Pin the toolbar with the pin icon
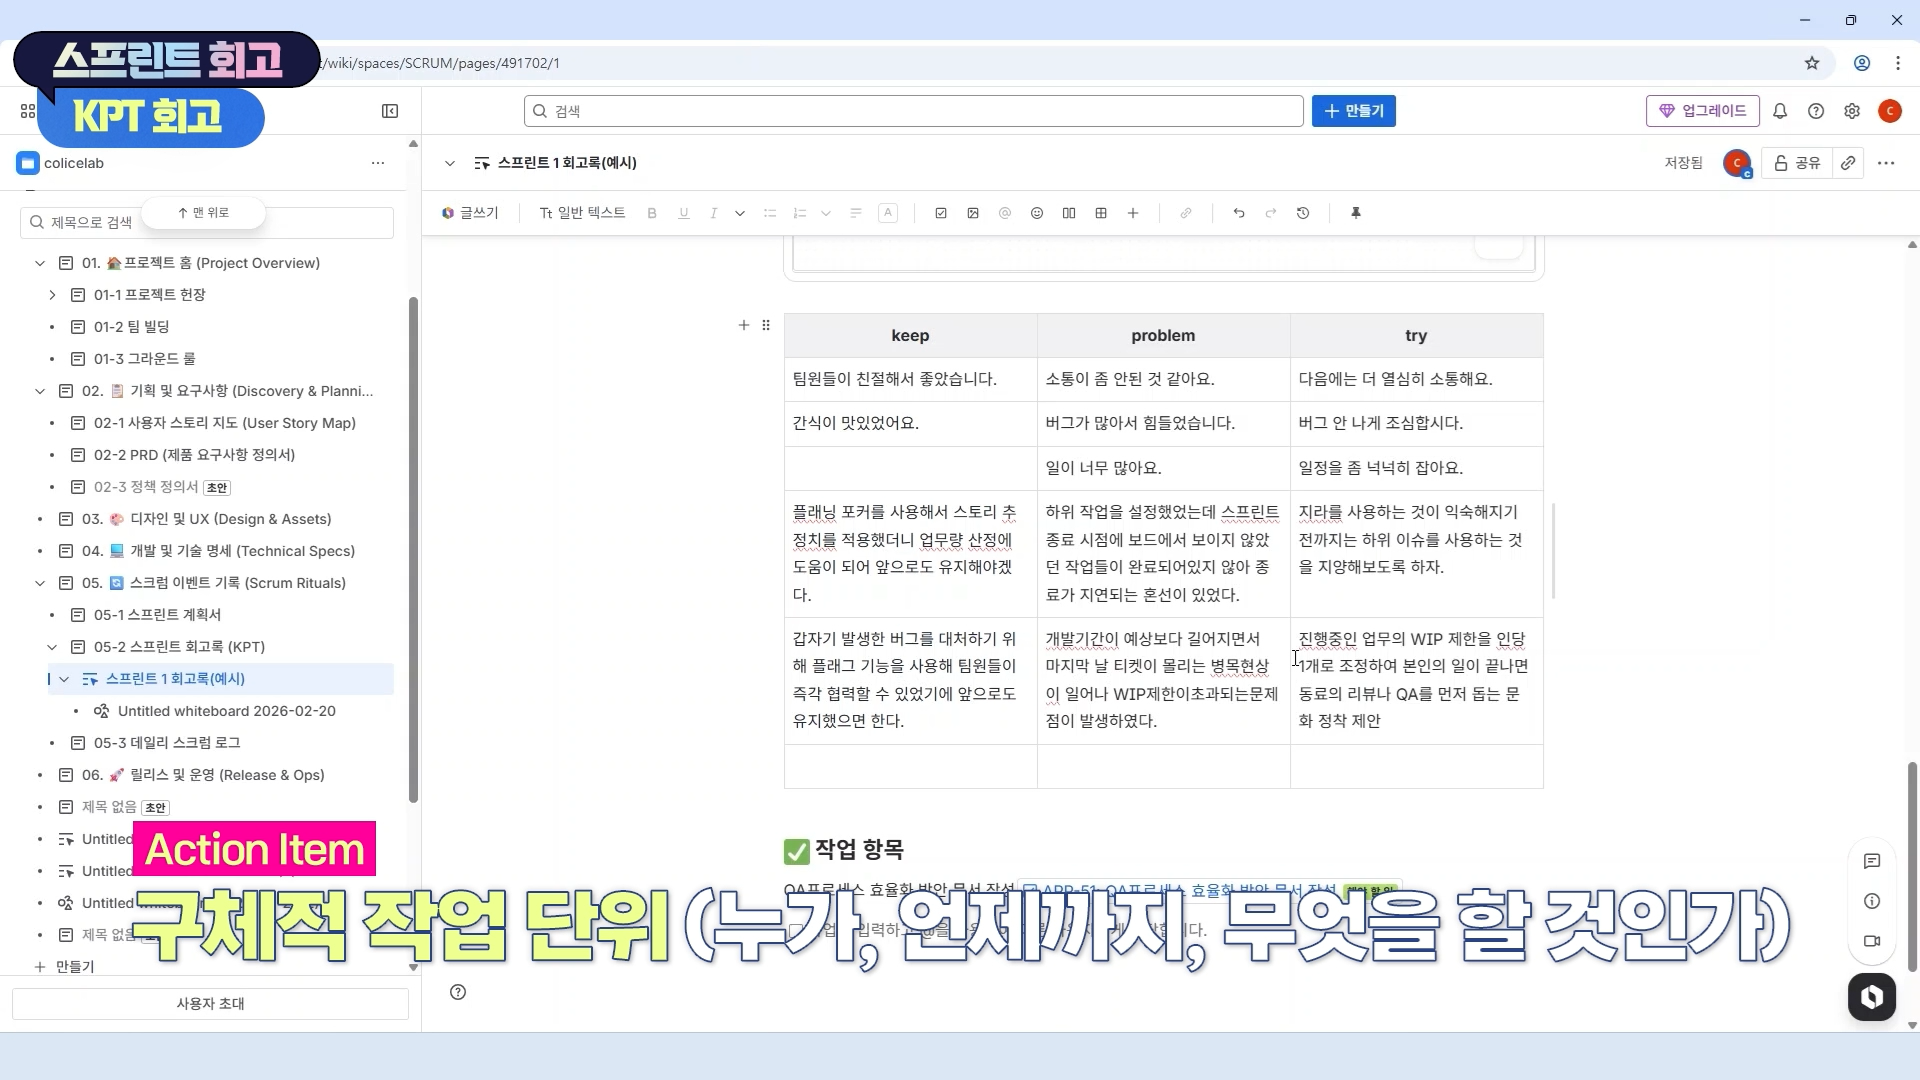1920x1080 pixels. coord(1356,213)
